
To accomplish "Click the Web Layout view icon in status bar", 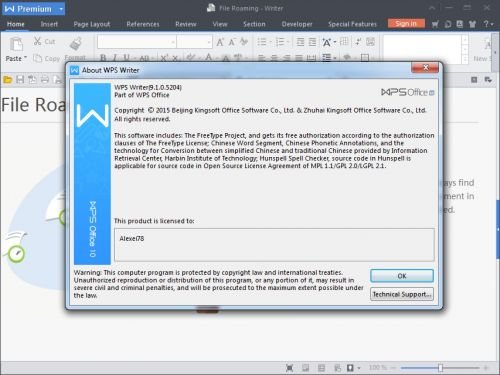I will [337, 368].
